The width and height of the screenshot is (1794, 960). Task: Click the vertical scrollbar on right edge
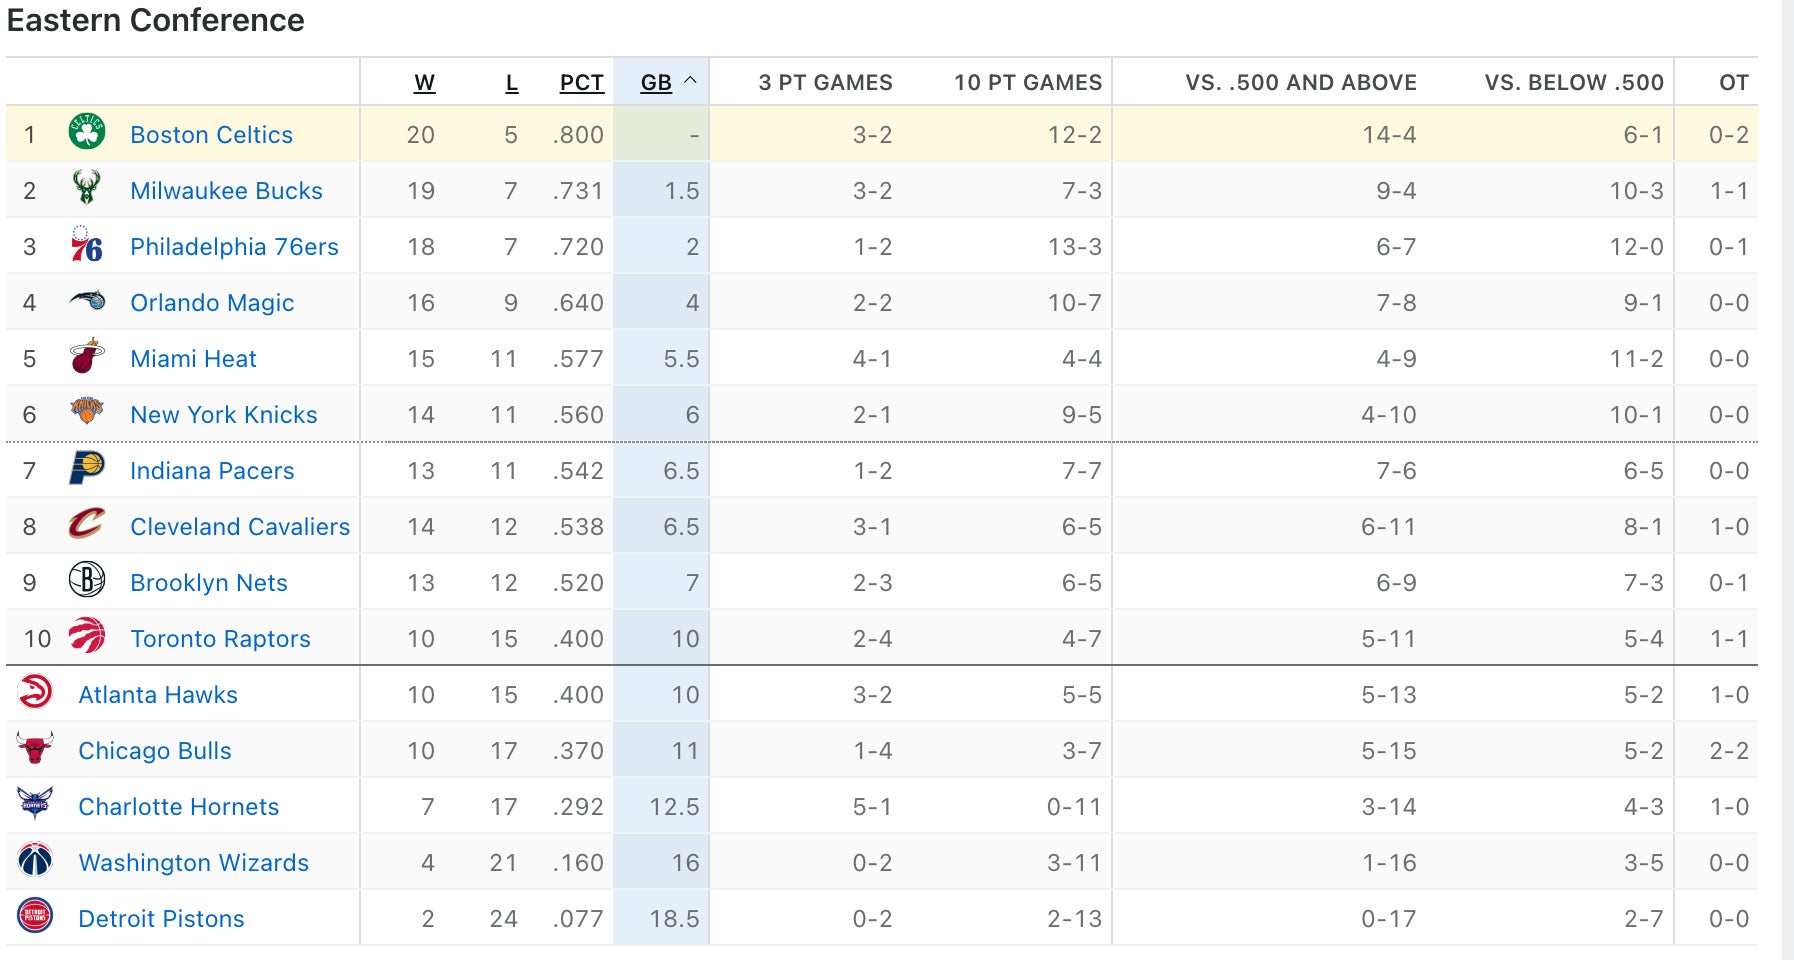point(1787,480)
